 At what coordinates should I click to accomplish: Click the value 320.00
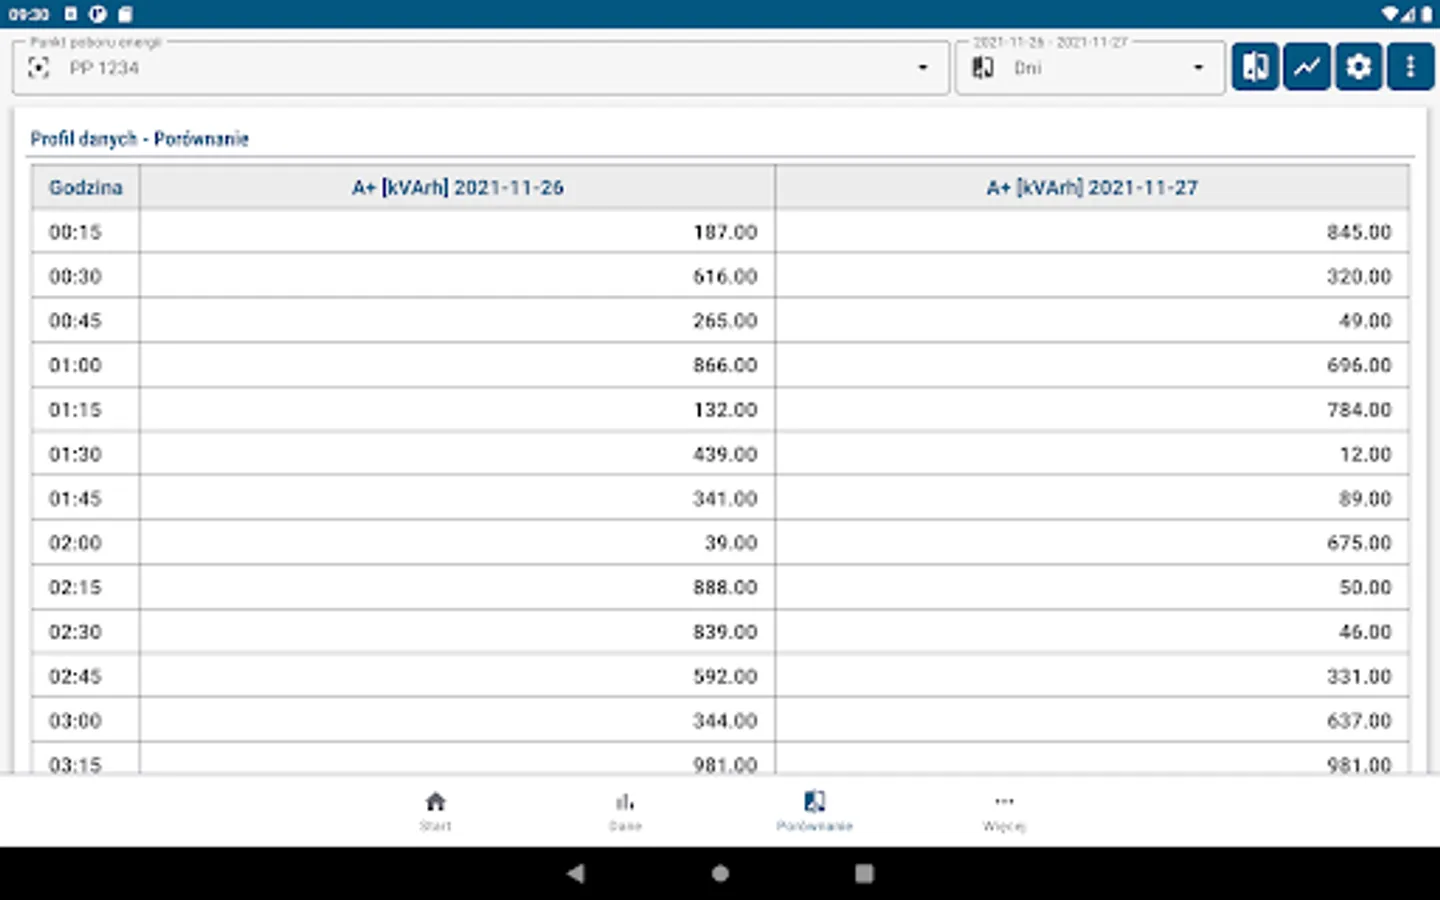tap(1359, 276)
